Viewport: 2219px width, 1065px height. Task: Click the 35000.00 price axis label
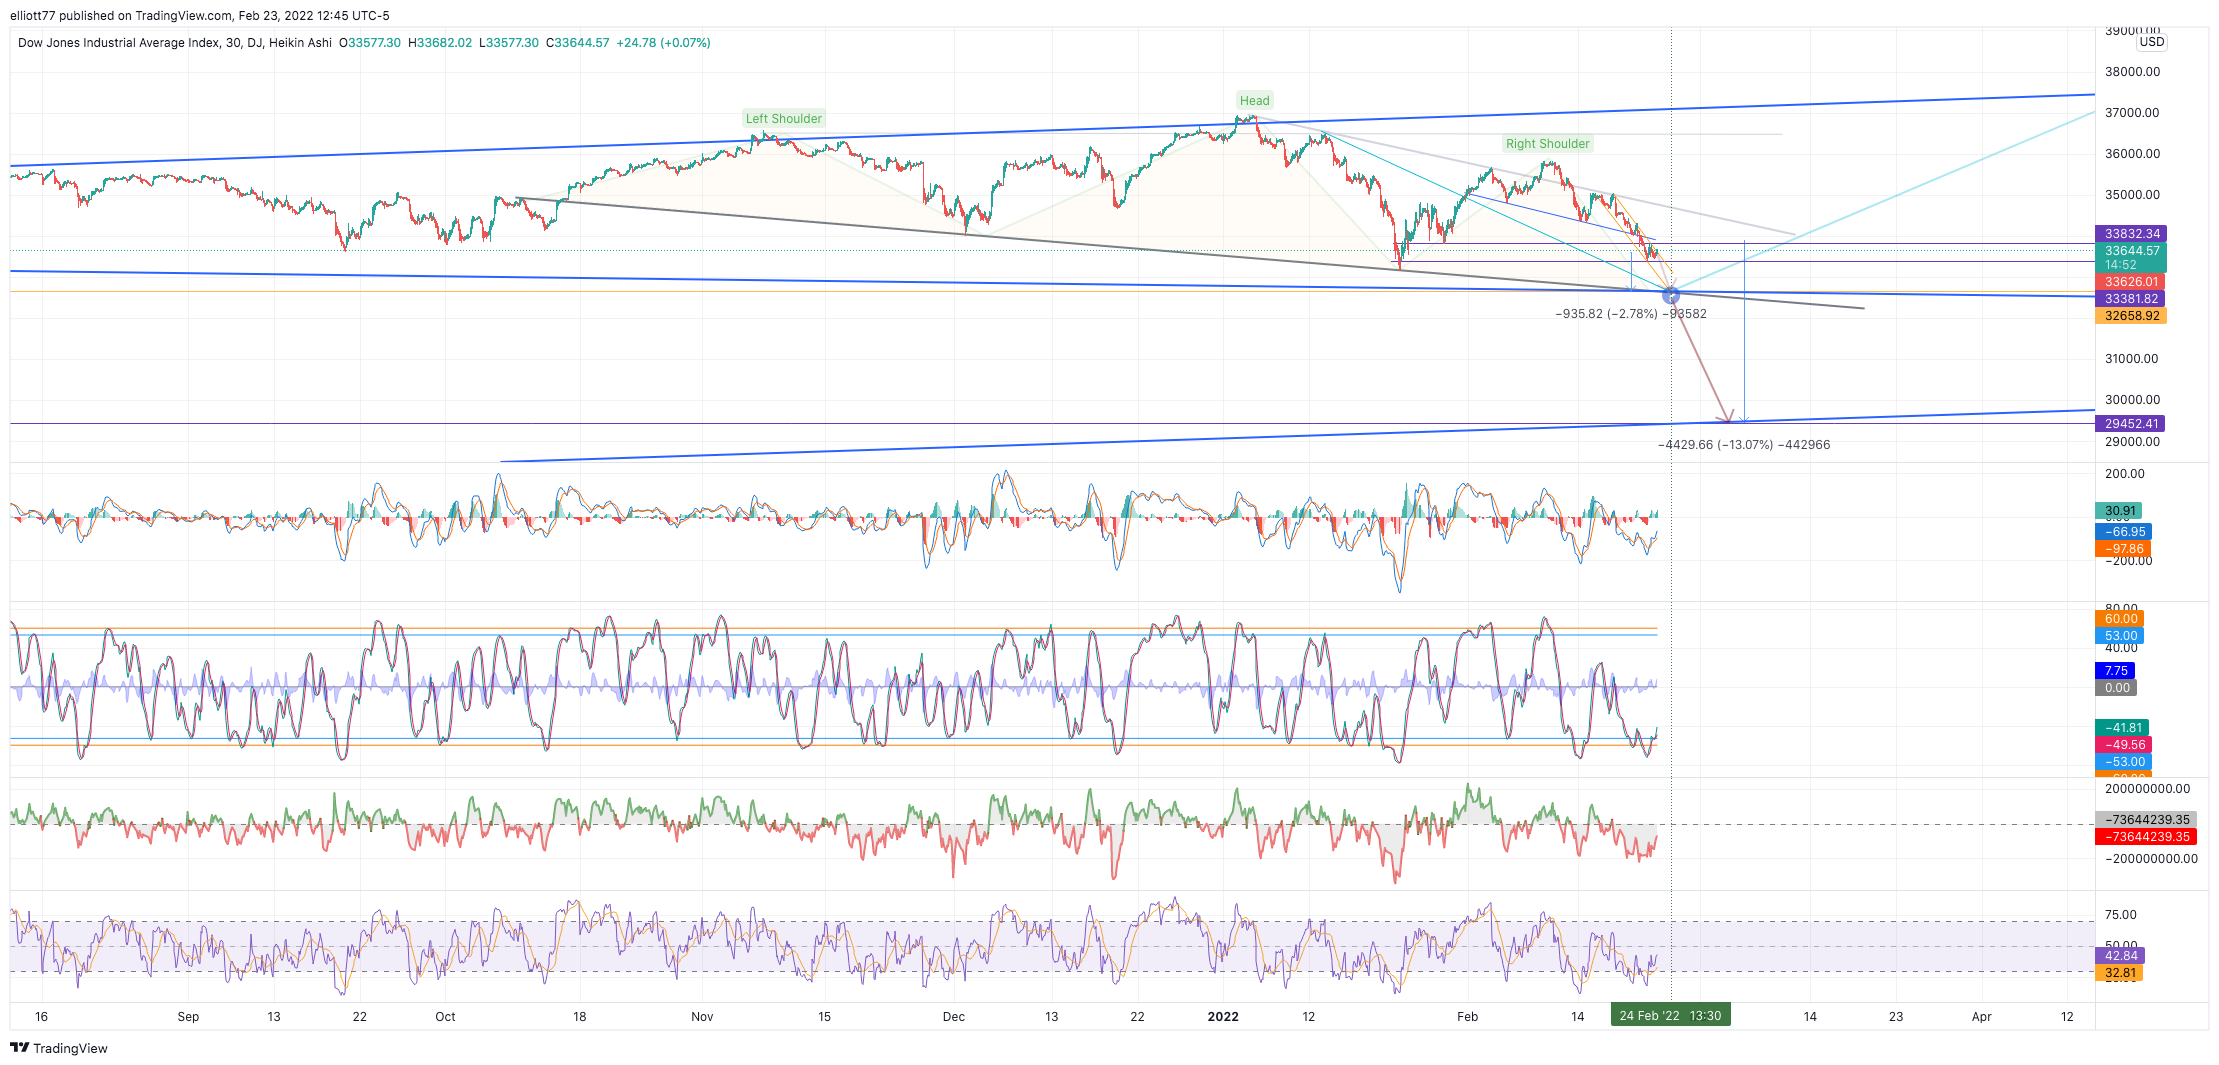(x=2132, y=195)
